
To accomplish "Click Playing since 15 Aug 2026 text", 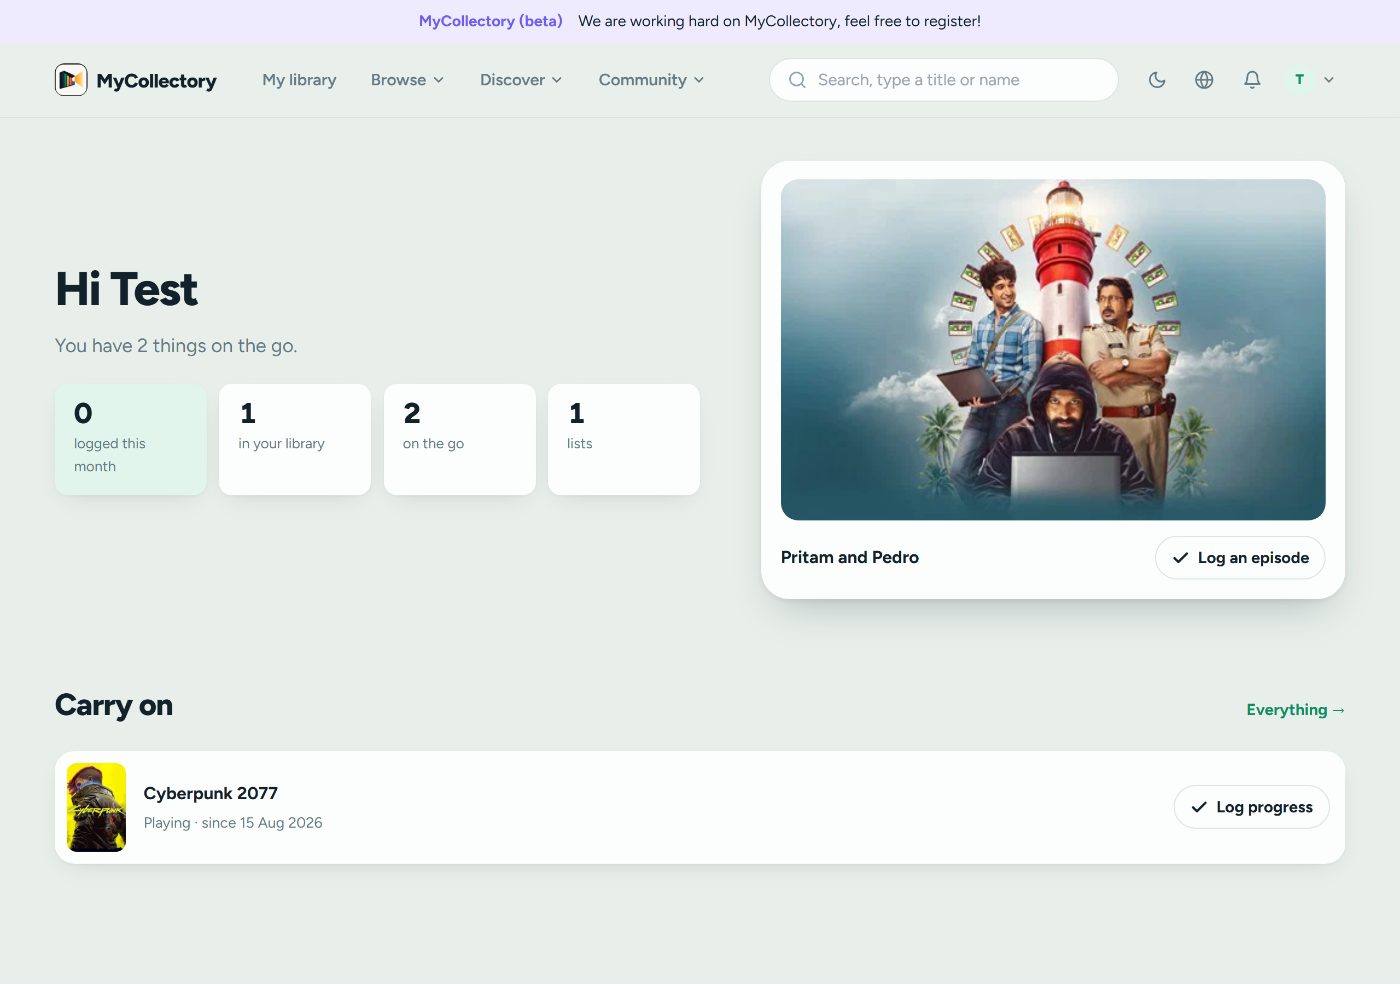I will click(233, 823).
